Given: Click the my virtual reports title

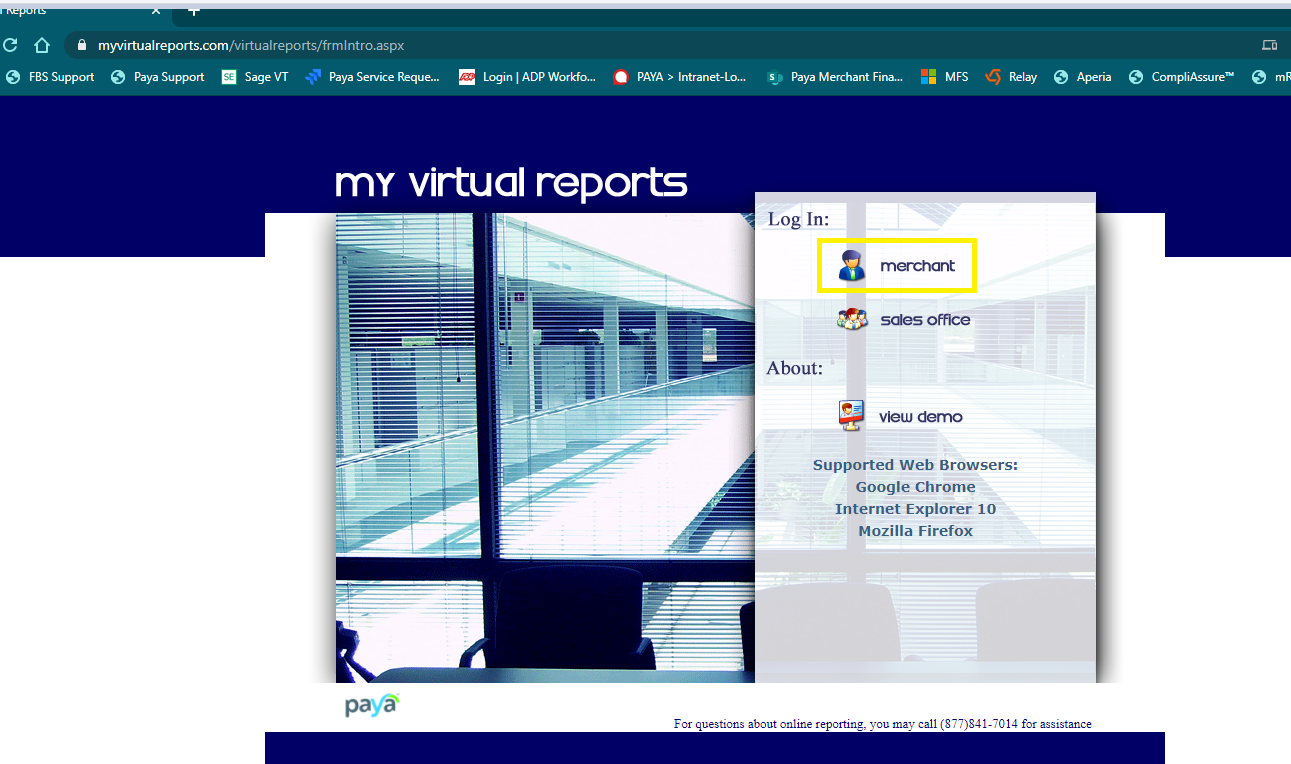Looking at the screenshot, I should pyautogui.click(x=511, y=183).
